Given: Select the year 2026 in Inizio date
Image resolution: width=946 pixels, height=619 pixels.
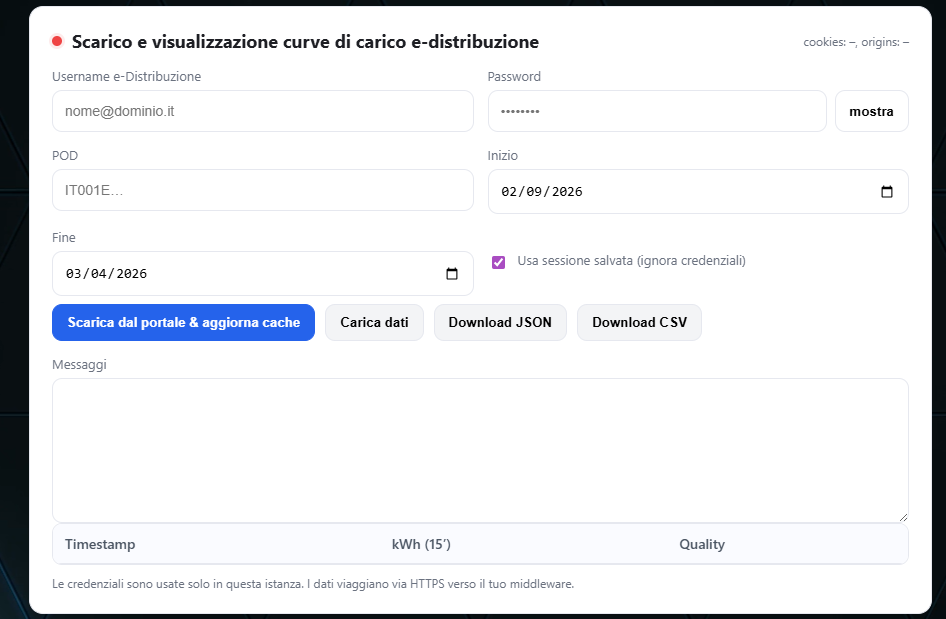Looking at the screenshot, I should pyautogui.click(x=566, y=192).
